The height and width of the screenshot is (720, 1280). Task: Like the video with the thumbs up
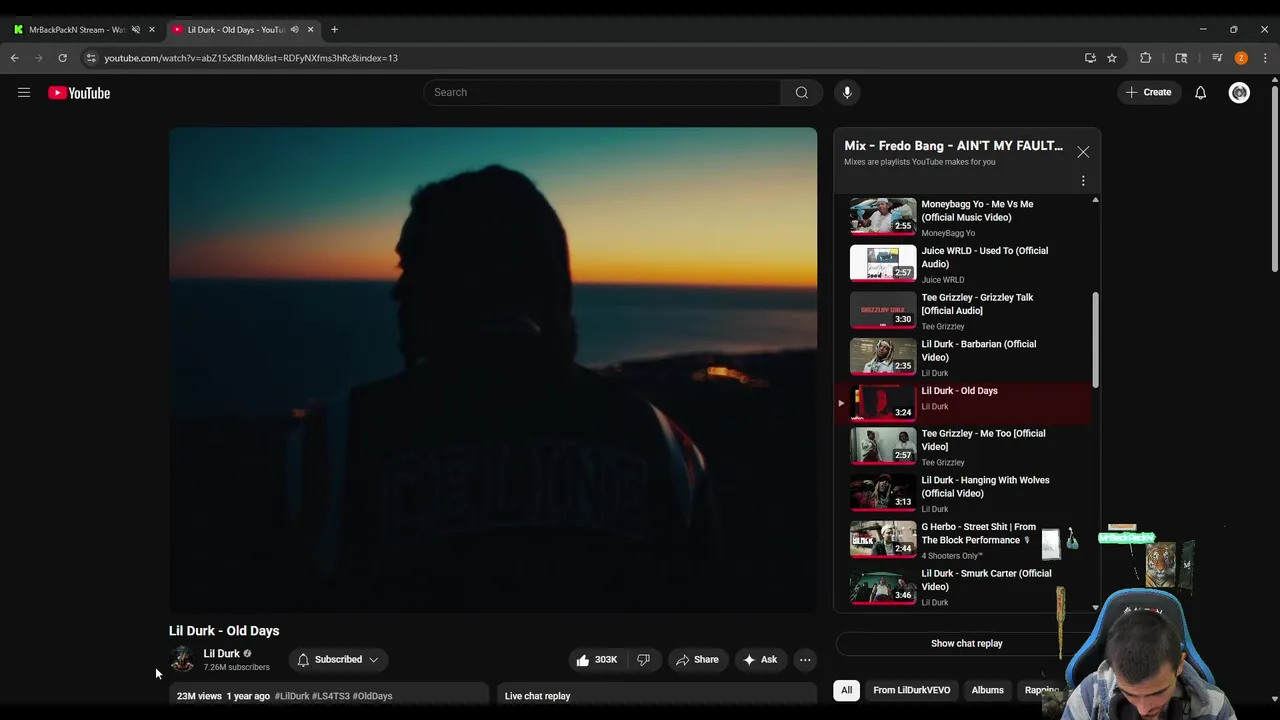(596, 660)
